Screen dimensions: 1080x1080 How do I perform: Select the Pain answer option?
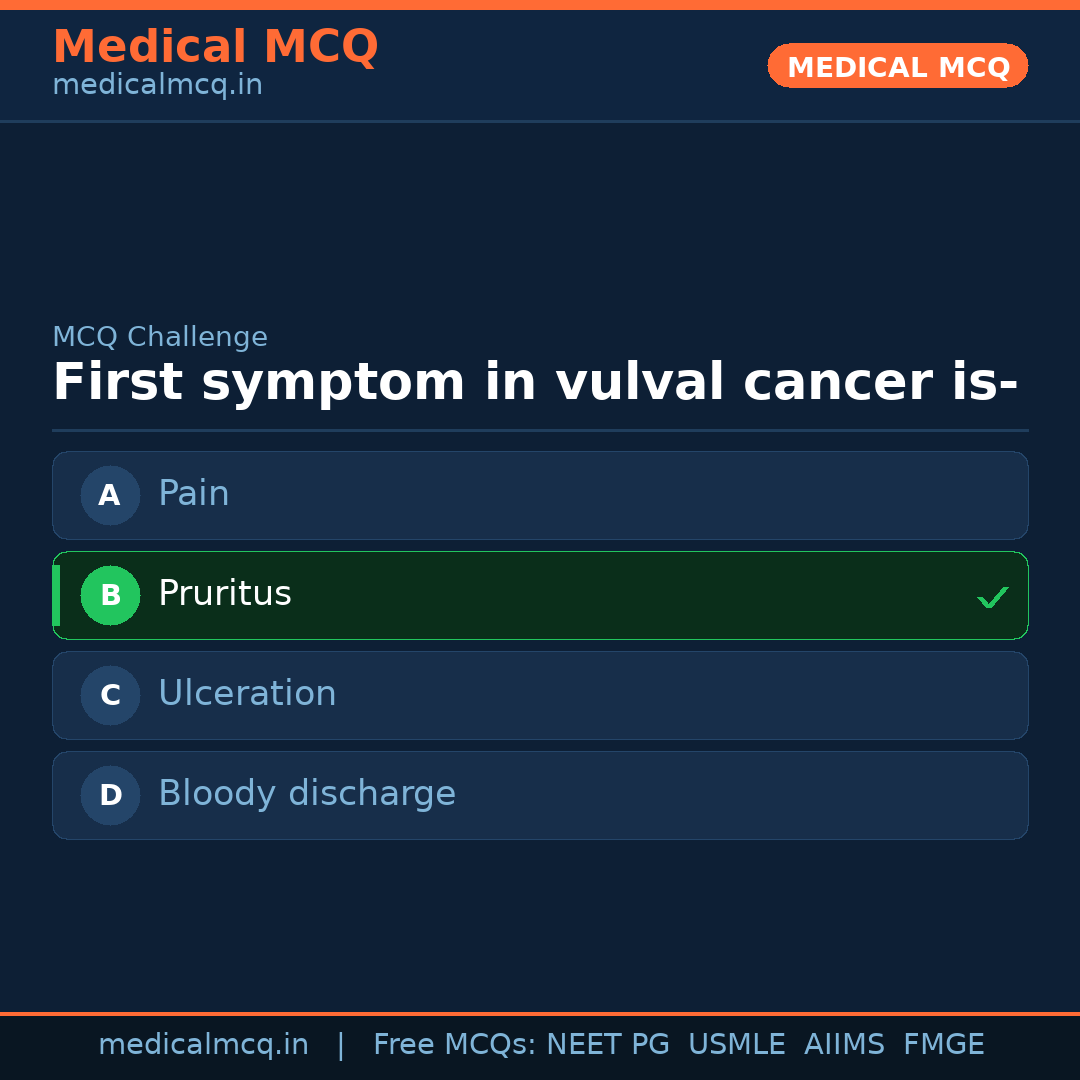[x=540, y=494]
